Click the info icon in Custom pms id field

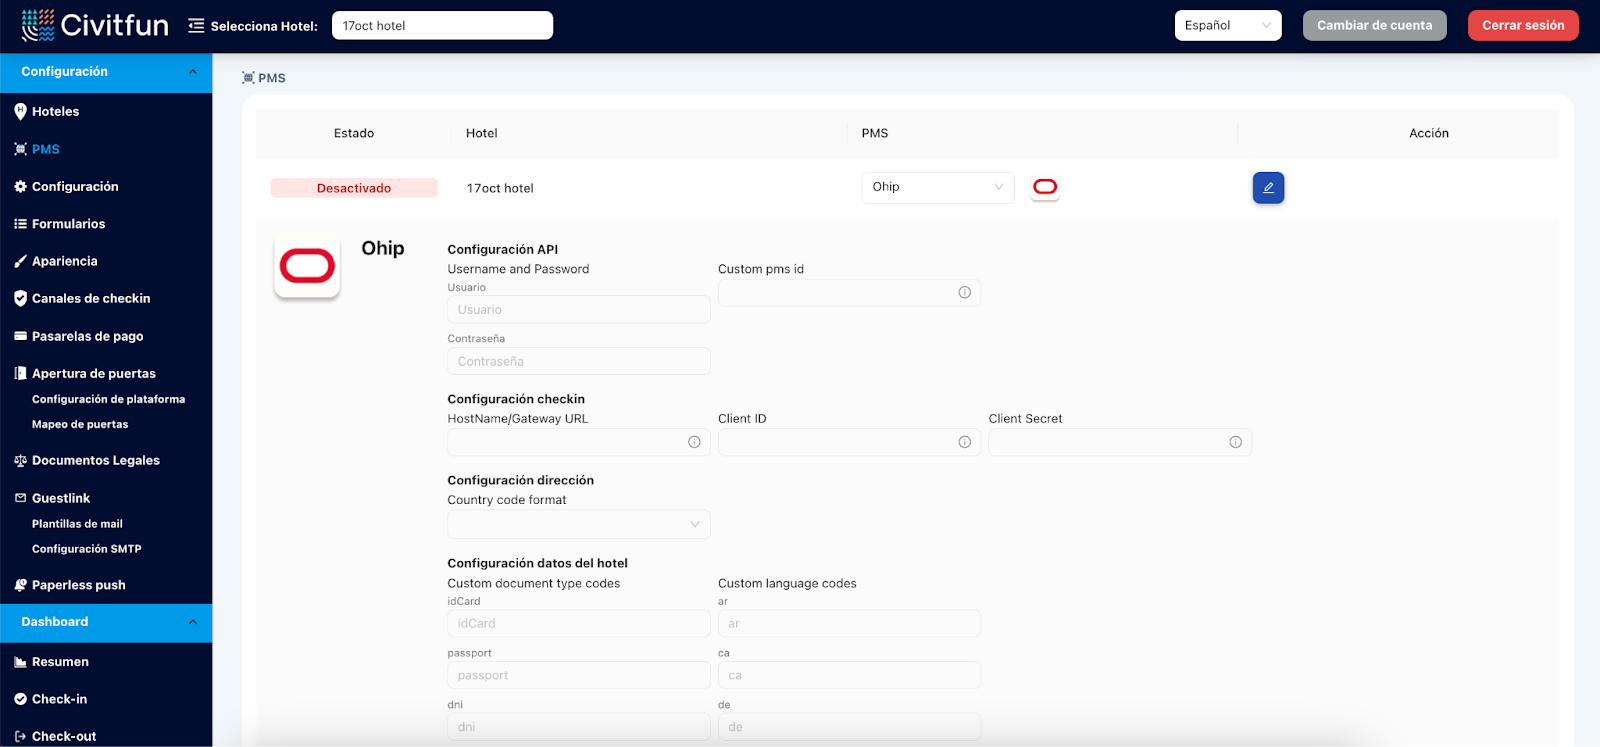pos(965,293)
